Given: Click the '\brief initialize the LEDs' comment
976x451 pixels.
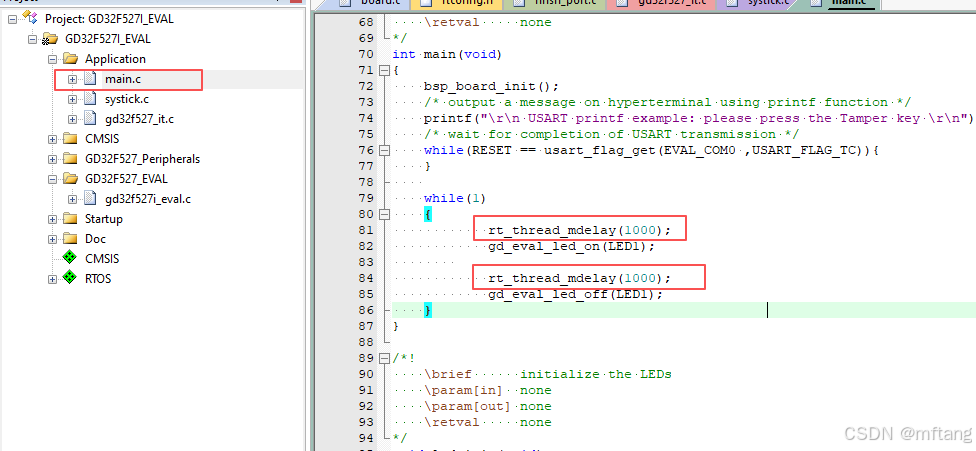Looking at the screenshot, I should tap(548, 374).
